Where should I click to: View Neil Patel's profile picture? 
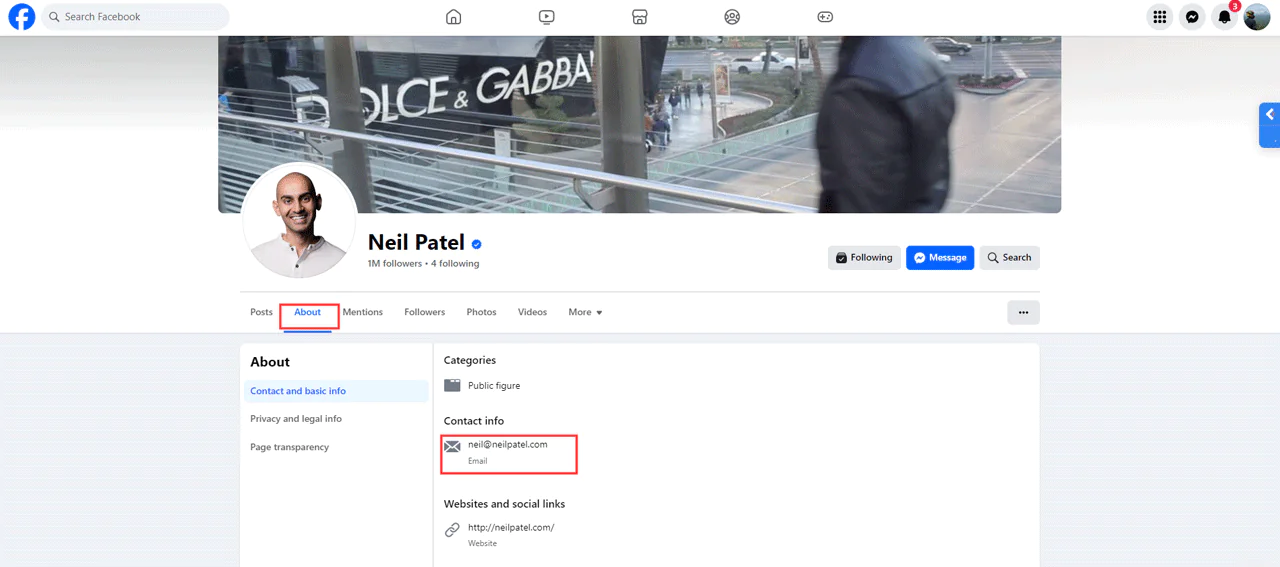point(299,220)
